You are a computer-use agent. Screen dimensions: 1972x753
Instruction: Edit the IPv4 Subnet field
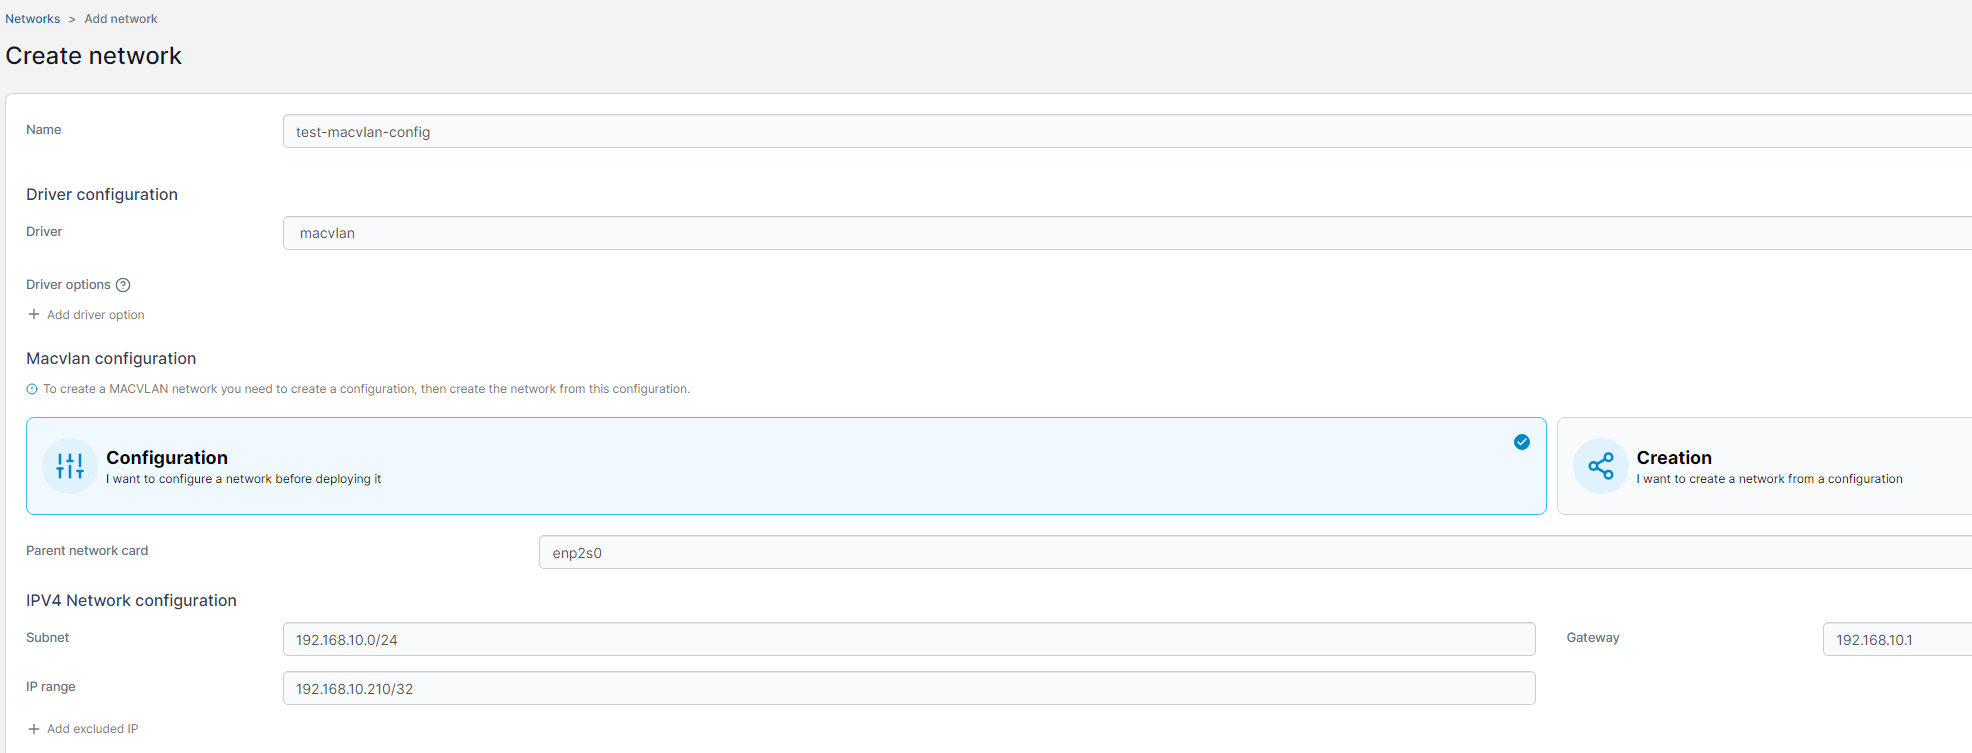tap(909, 639)
